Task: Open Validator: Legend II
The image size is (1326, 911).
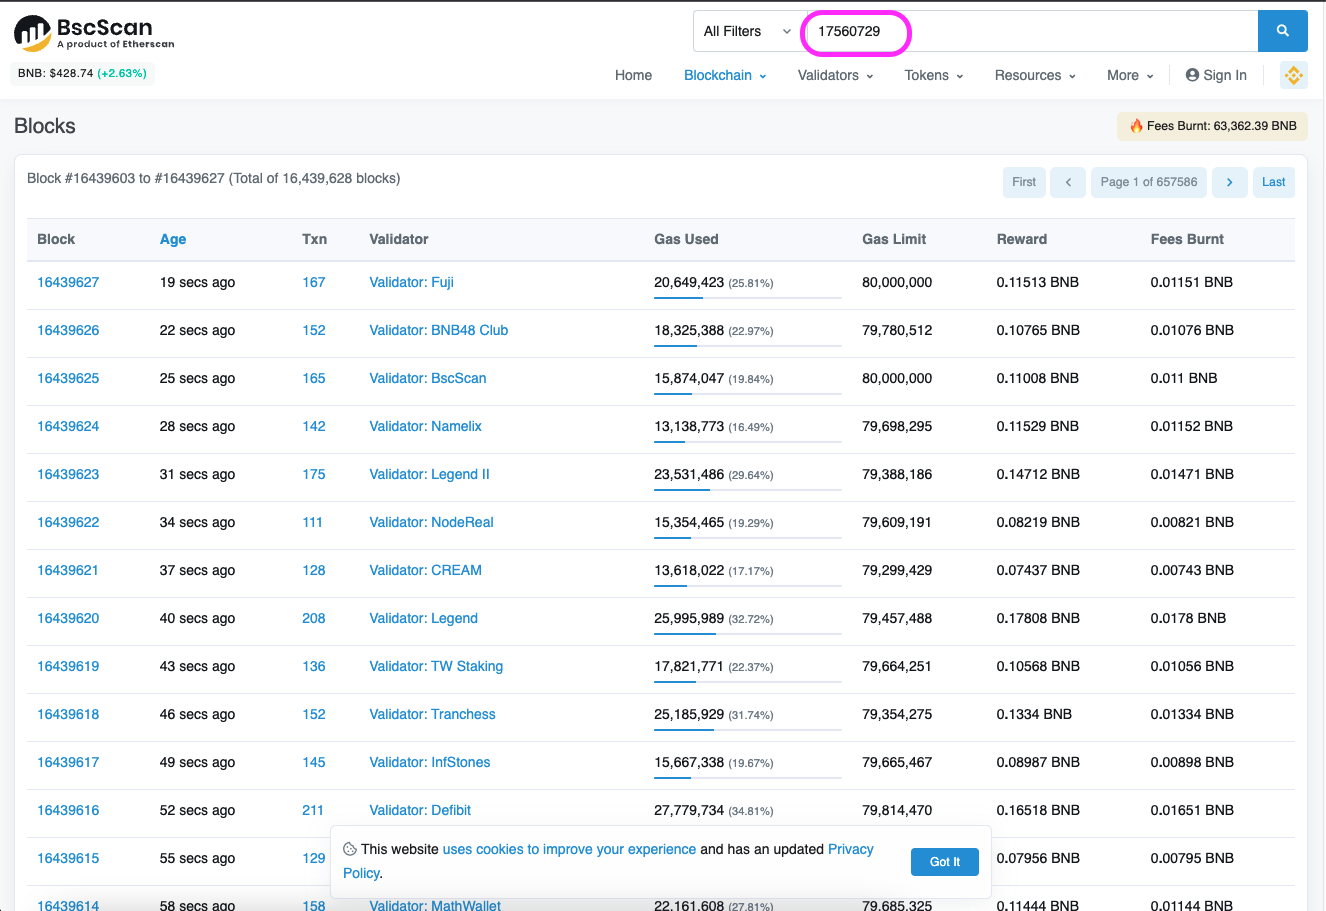Action: pos(429,474)
